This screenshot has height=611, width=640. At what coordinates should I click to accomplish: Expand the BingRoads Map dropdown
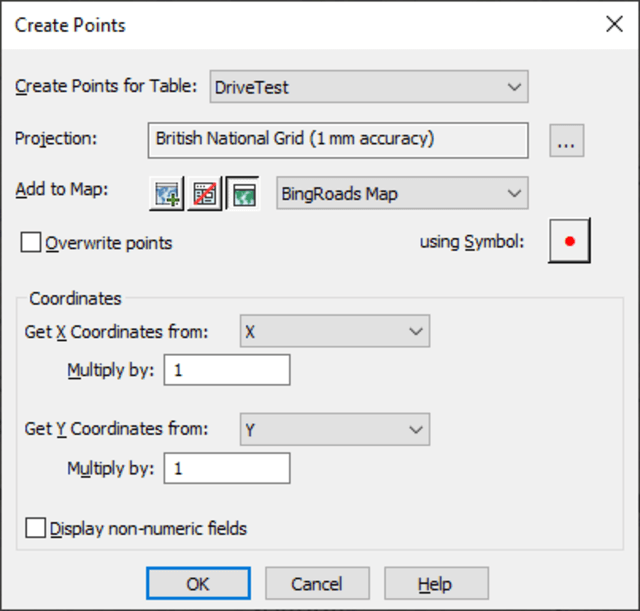pos(402,193)
